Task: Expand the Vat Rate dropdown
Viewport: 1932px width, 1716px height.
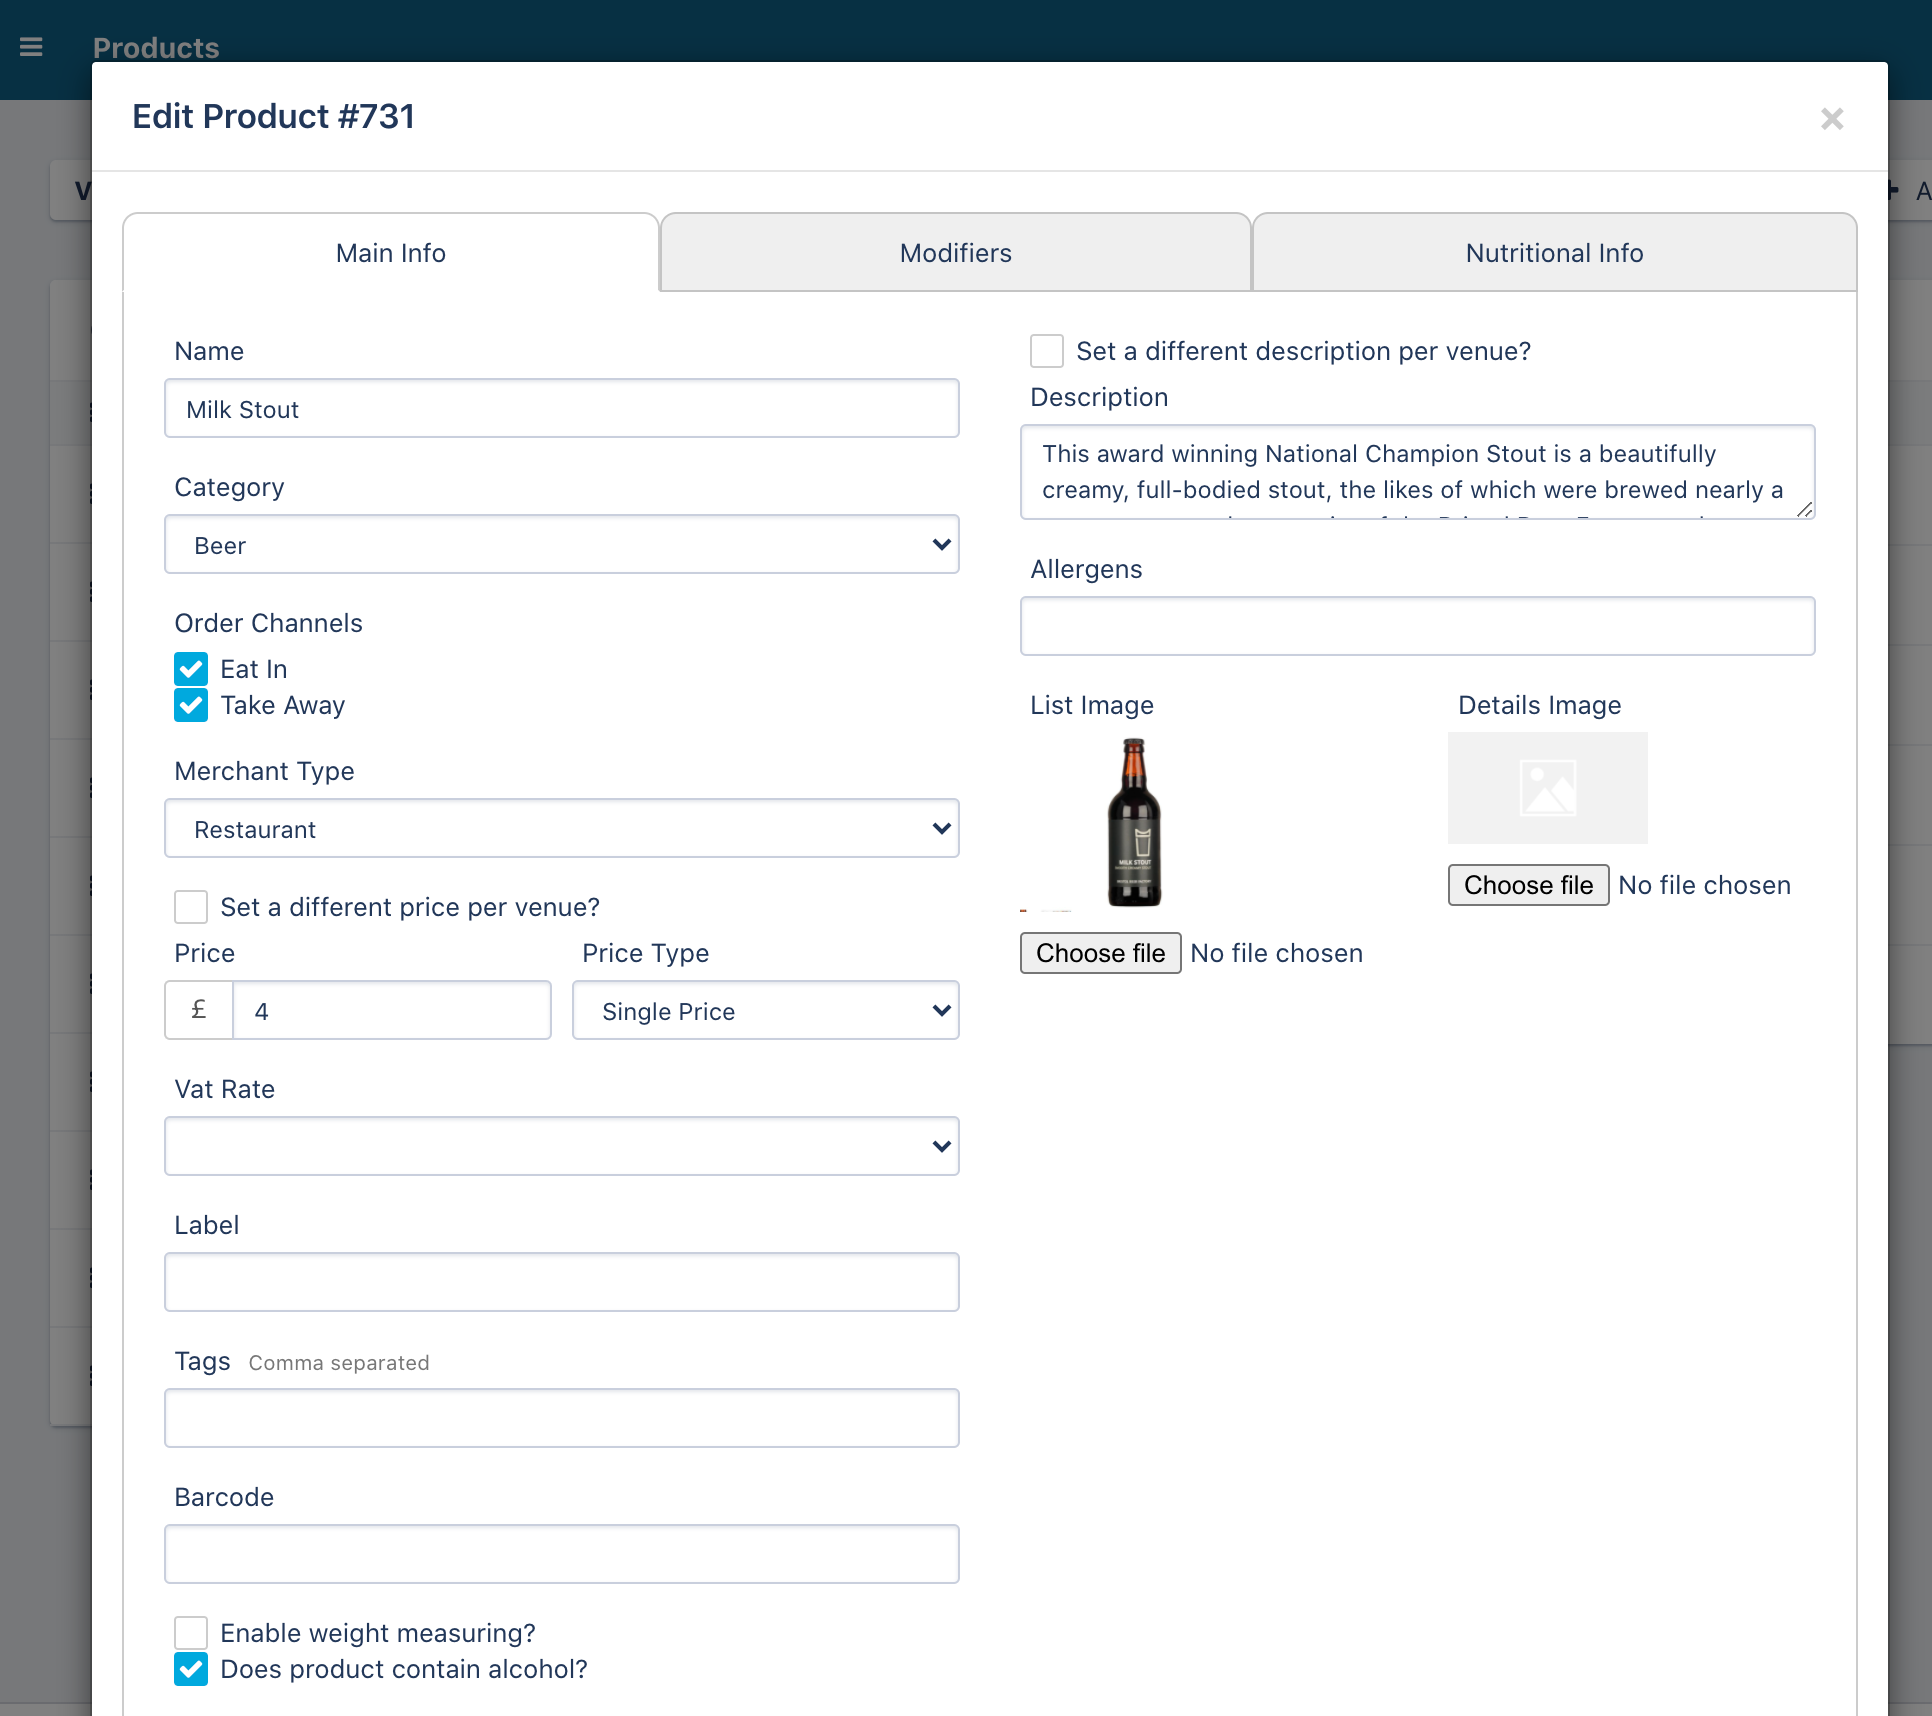Action: [562, 1147]
